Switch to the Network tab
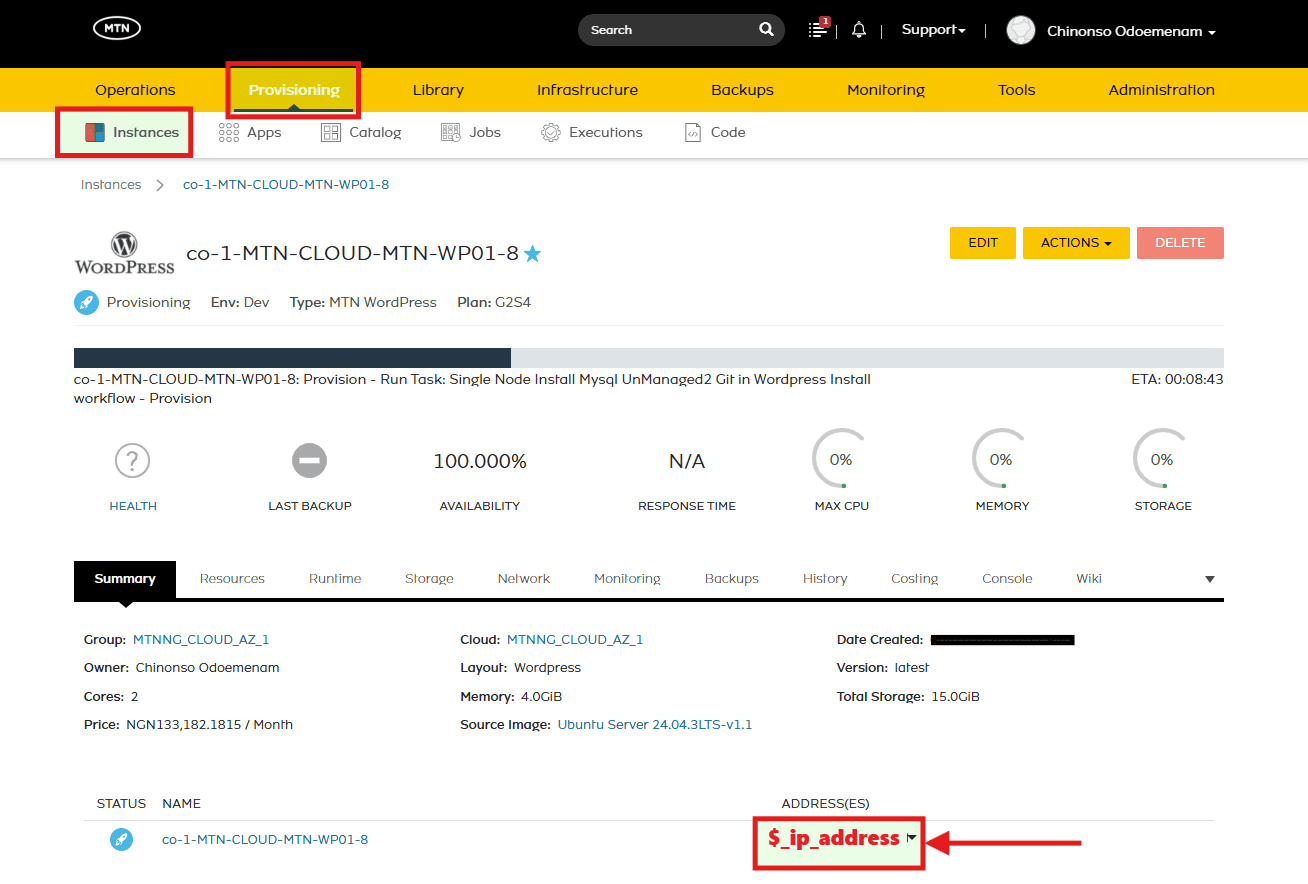The height and width of the screenshot is (884, 1308). [x=524, y=579]
